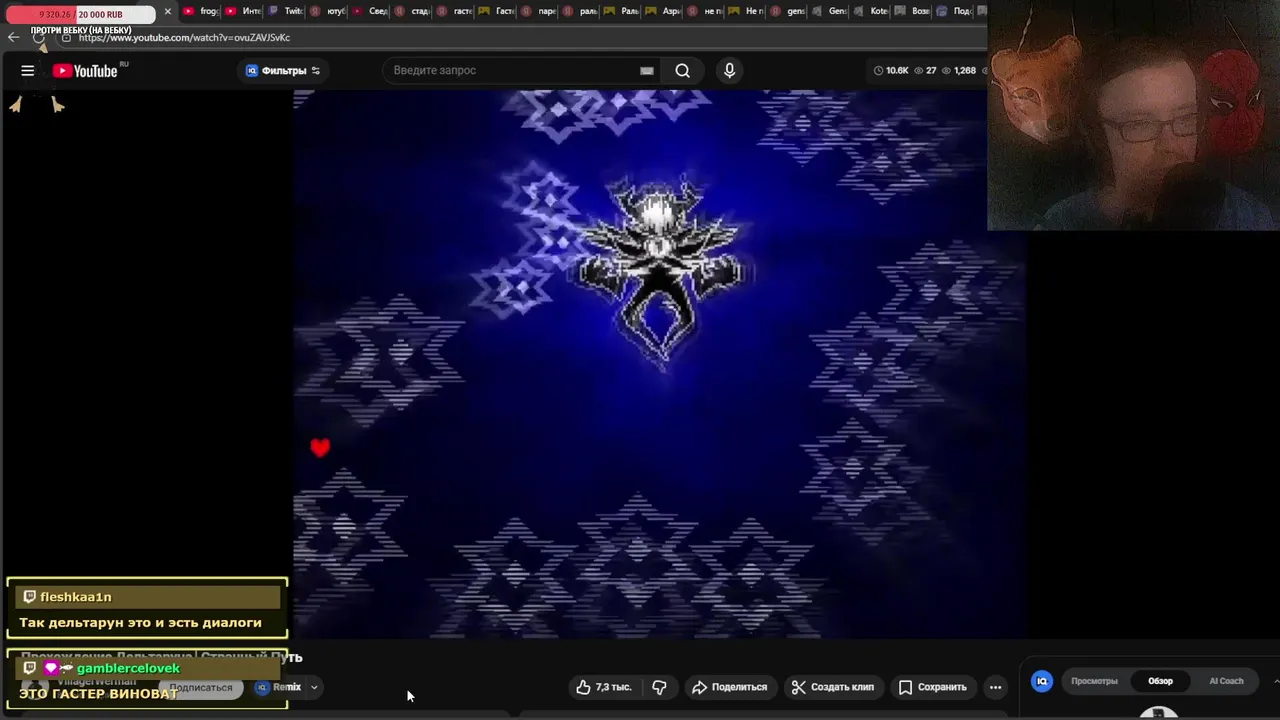Go to the YouTube home logo
Viewport: 1280px width, 720px height.
click(x=86, y=71)
